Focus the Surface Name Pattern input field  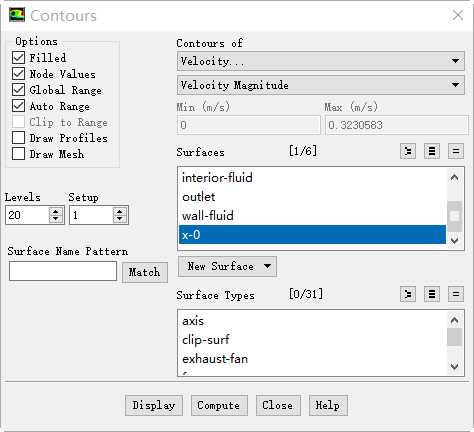[x=63, y=271]
